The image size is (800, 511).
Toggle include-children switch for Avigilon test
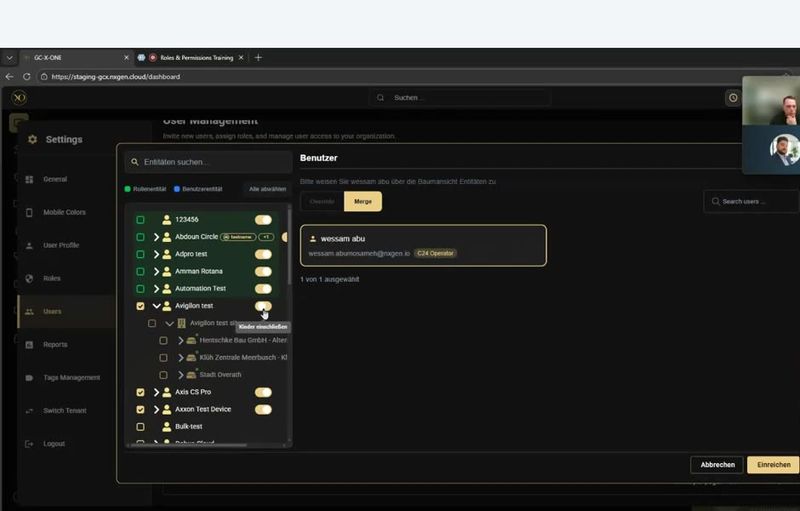tap(263, 306)
